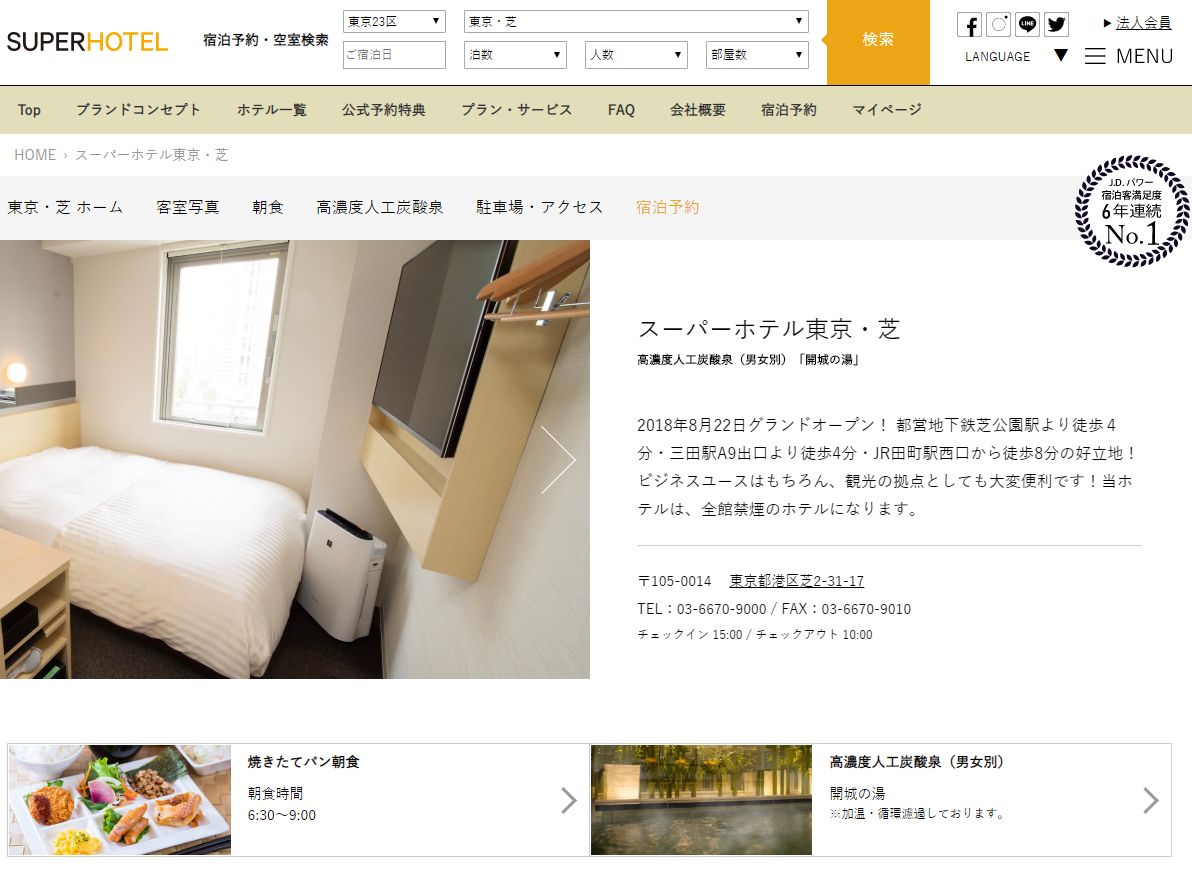Viewport: 1192px width, 871px height.
Task: Open the 東京・芝 ホーム tab
Action: point(65,207)
